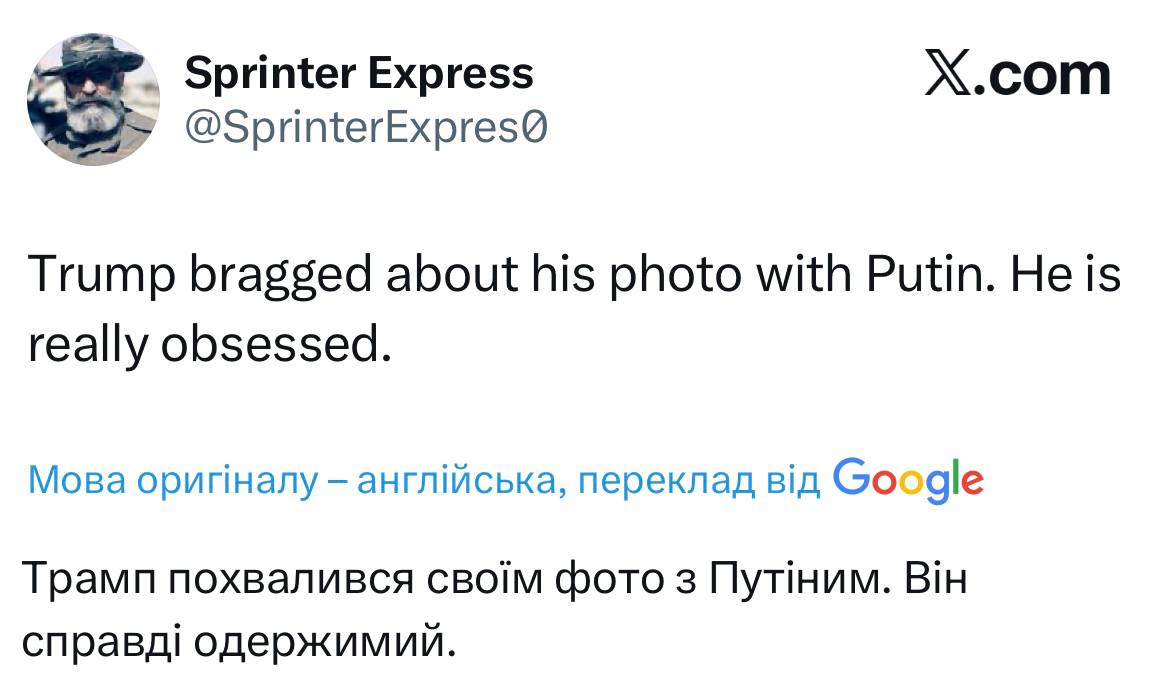Select the word "англійська" in translation notice
The image size is (1170, 687).
[x=460, y=481]
